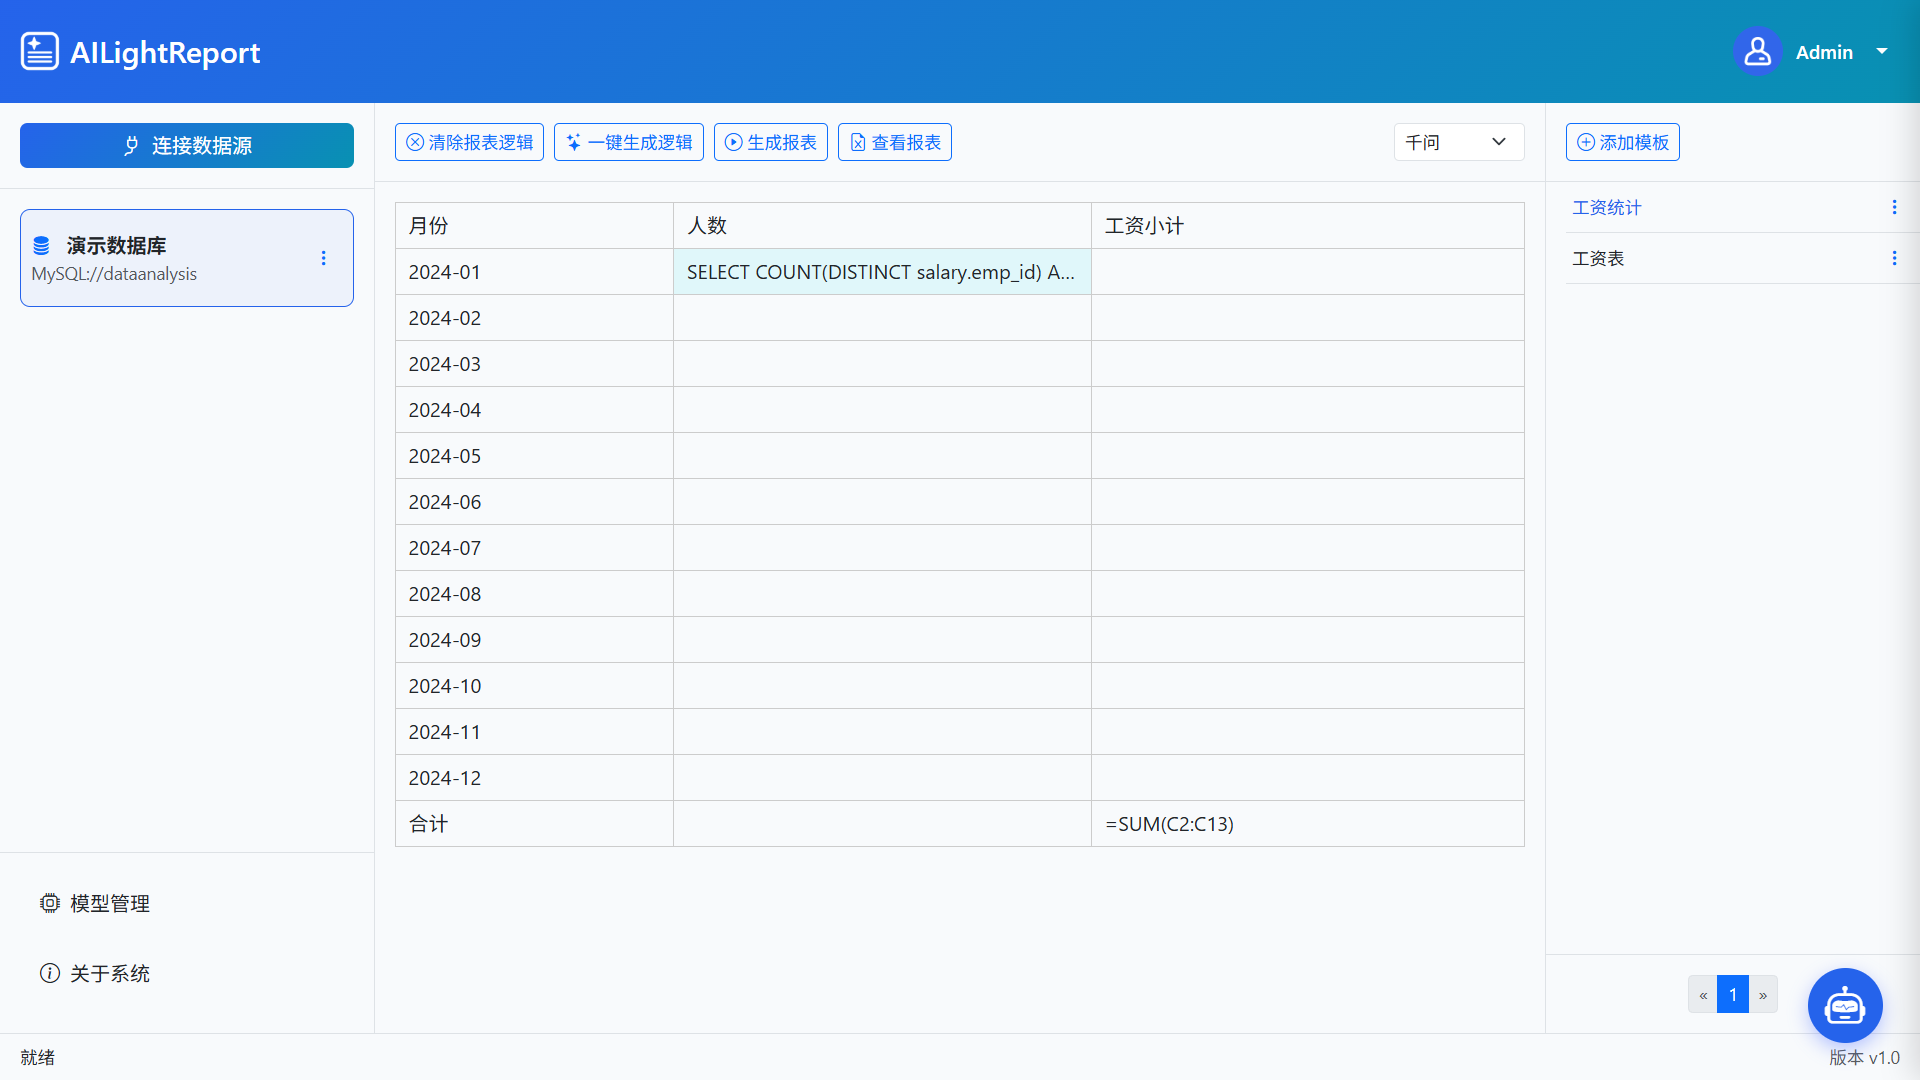Go to next page with the » pagination control

(x=1764, y=994)
